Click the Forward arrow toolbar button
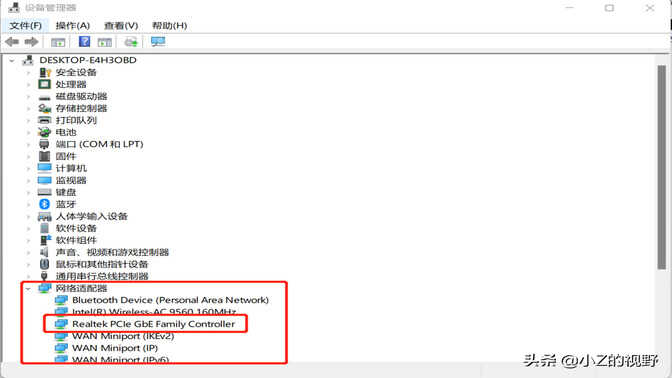672x378 pixels. 31,42
